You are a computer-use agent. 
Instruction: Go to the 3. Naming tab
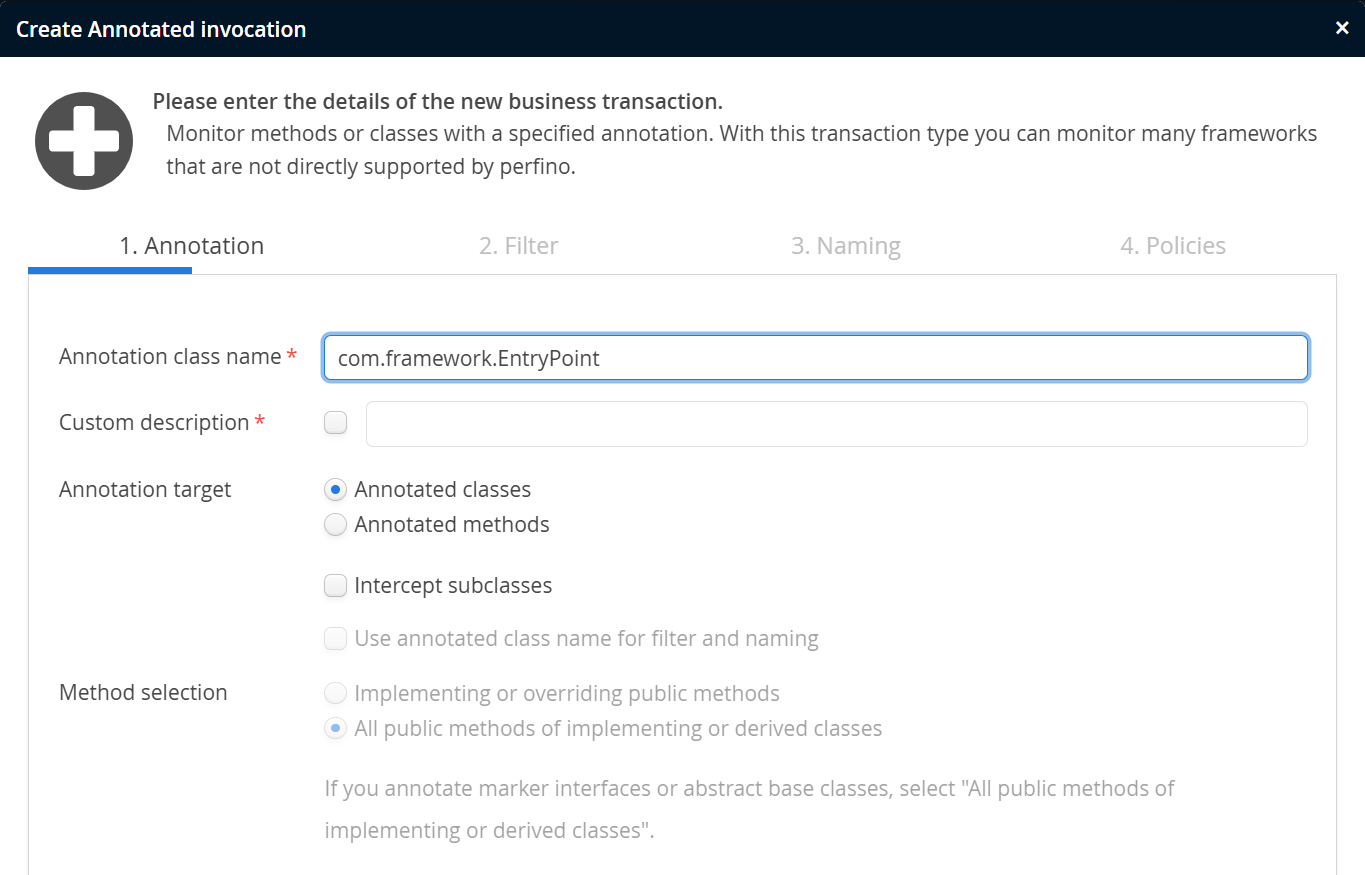[845, 246]
